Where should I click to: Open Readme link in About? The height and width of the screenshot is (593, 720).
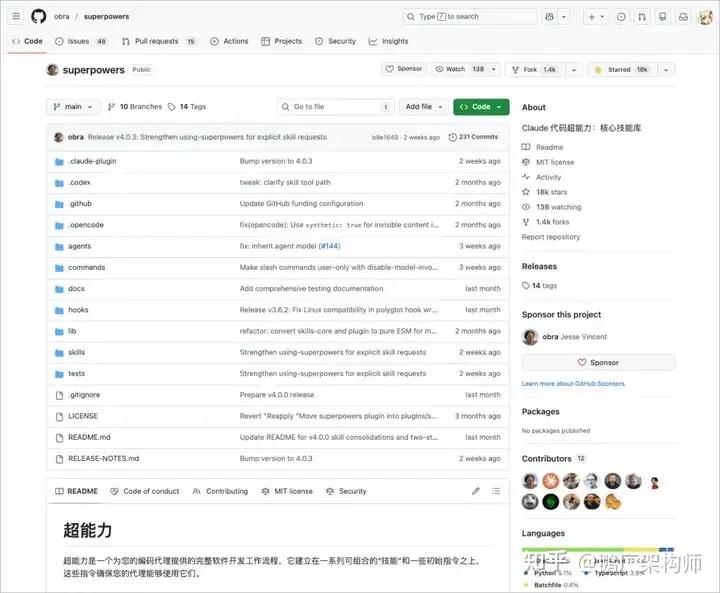[x=542, y=147]
